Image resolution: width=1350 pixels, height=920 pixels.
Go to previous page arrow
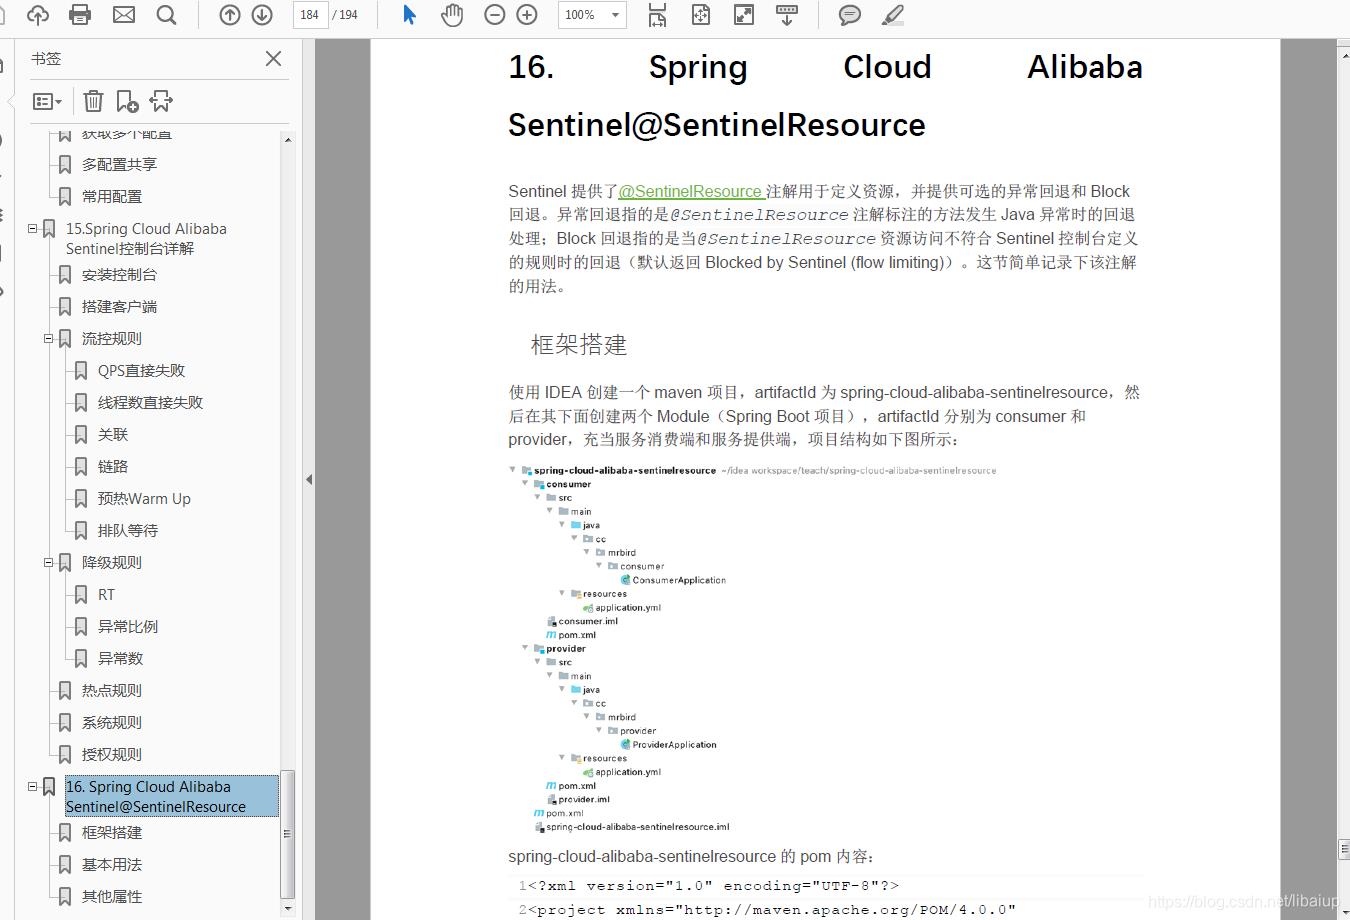pyautogui.click(x=230, y=15)
